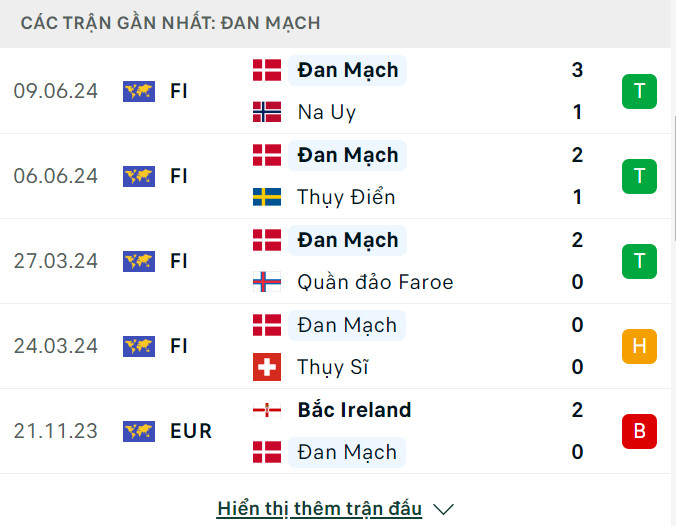Click the world map icon beside EUR
The width and height of the screenshot is (676, 526).
click(139, 431)
